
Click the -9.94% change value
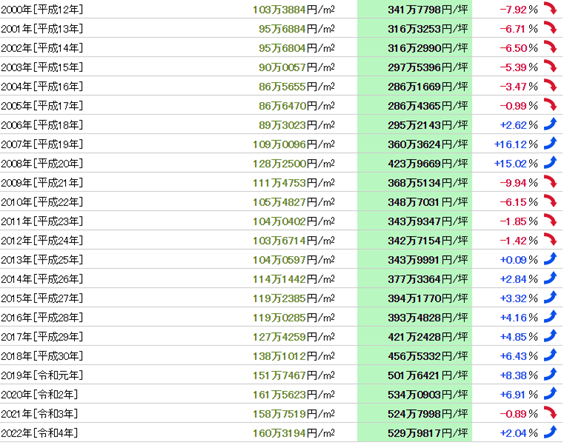(x=519, y=183)
